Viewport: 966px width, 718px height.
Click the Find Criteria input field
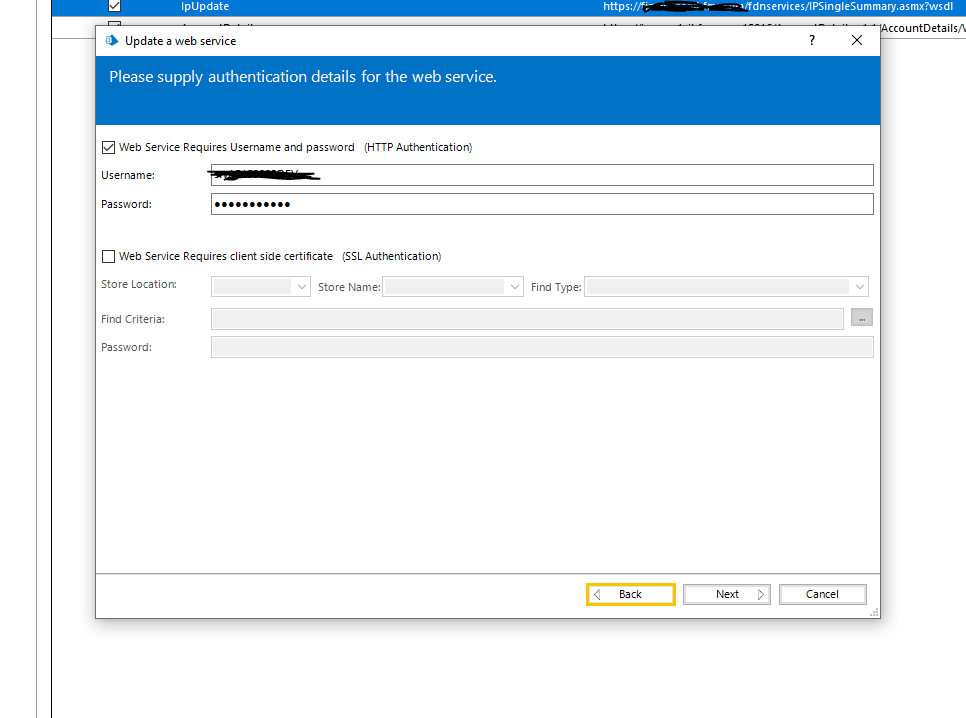[x=527, y=319]
